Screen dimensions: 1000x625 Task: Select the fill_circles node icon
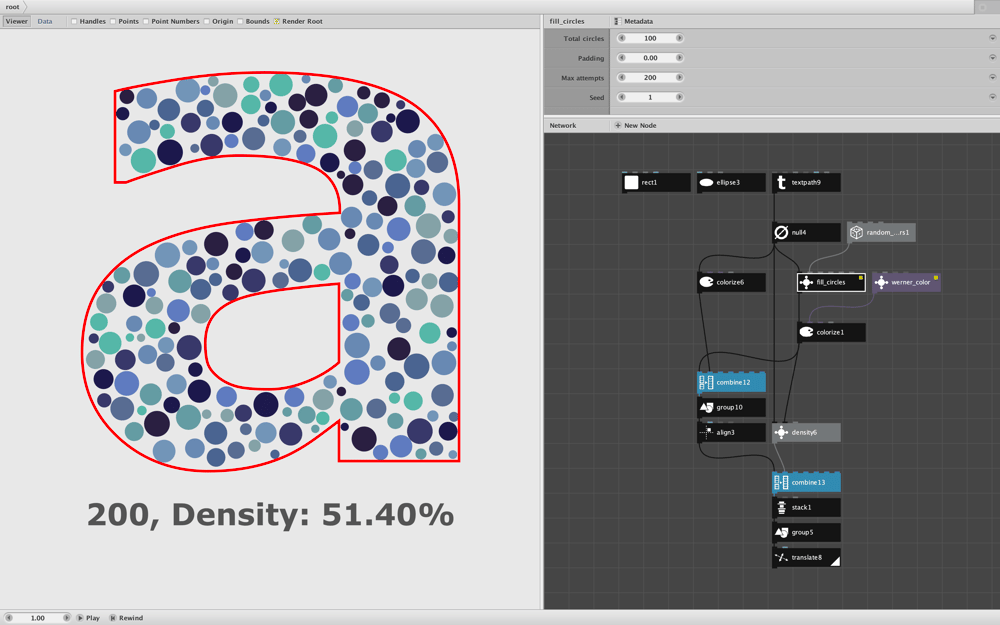click(x=806, y=283)
